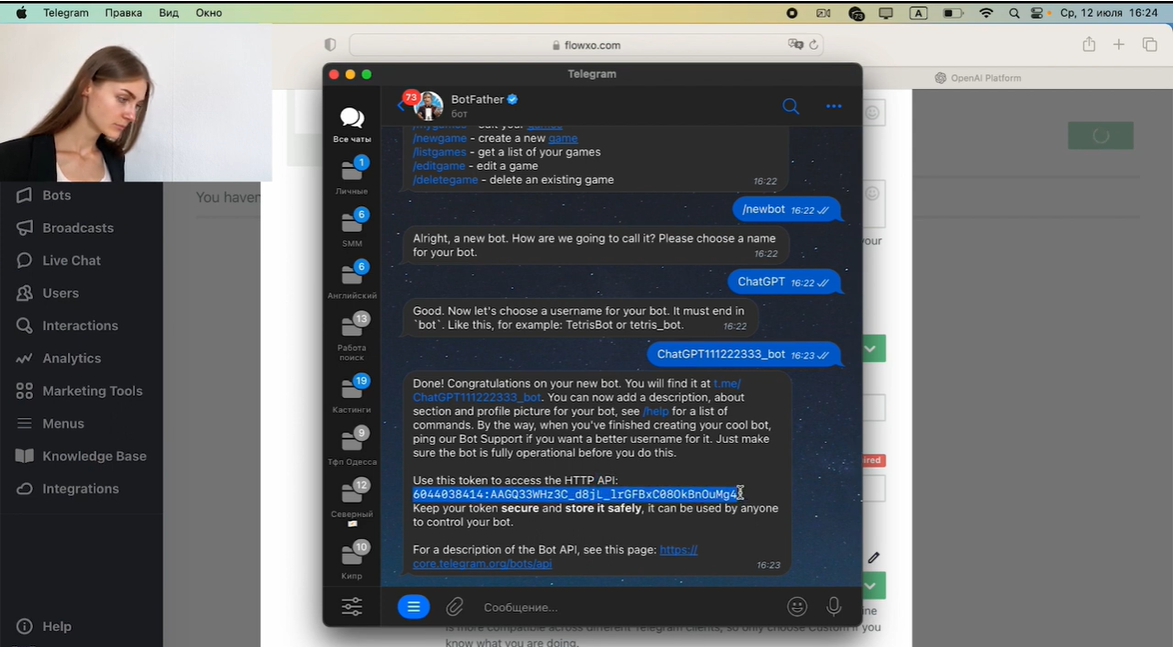Click the bot commands menu button
1175x647 pixels.
[x=413, y=606]
